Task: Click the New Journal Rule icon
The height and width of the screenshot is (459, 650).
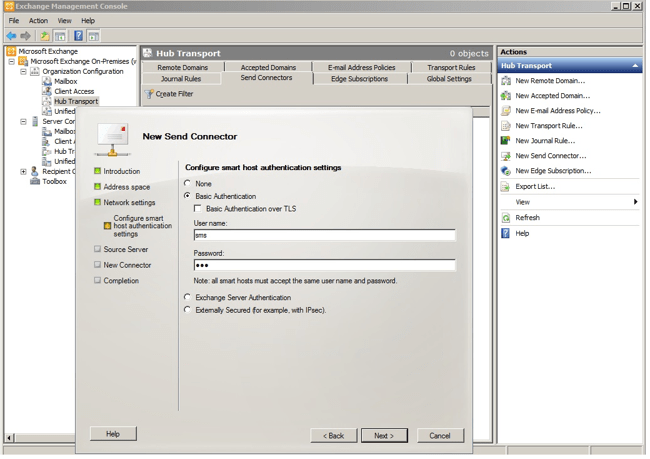Action: coord(506,141)
